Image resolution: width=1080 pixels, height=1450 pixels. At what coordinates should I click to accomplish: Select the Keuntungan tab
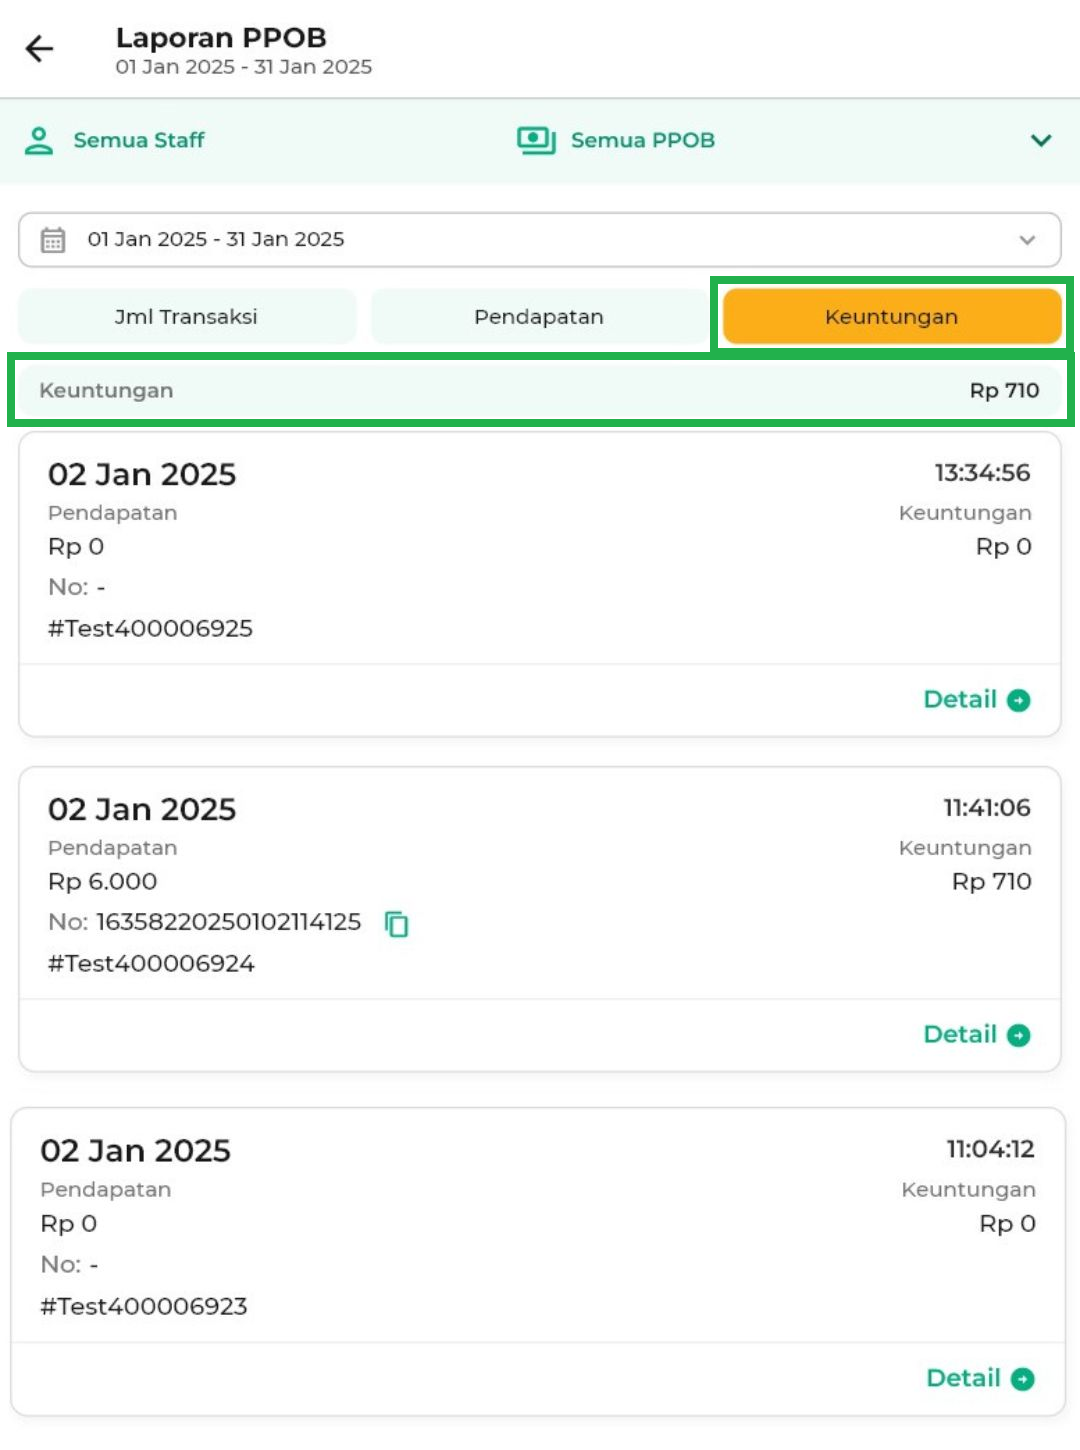(x=891, y=317)
